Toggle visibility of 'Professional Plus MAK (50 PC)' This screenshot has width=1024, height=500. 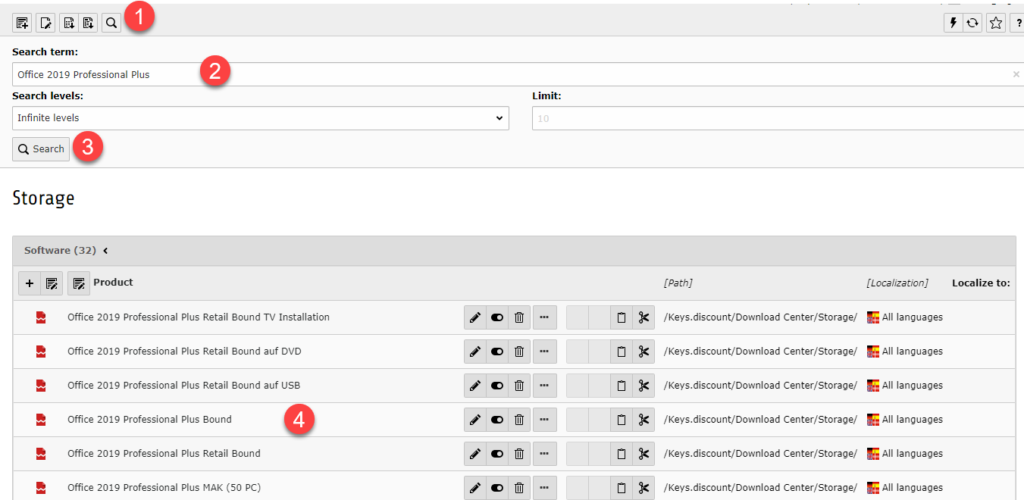coord(497,488)
